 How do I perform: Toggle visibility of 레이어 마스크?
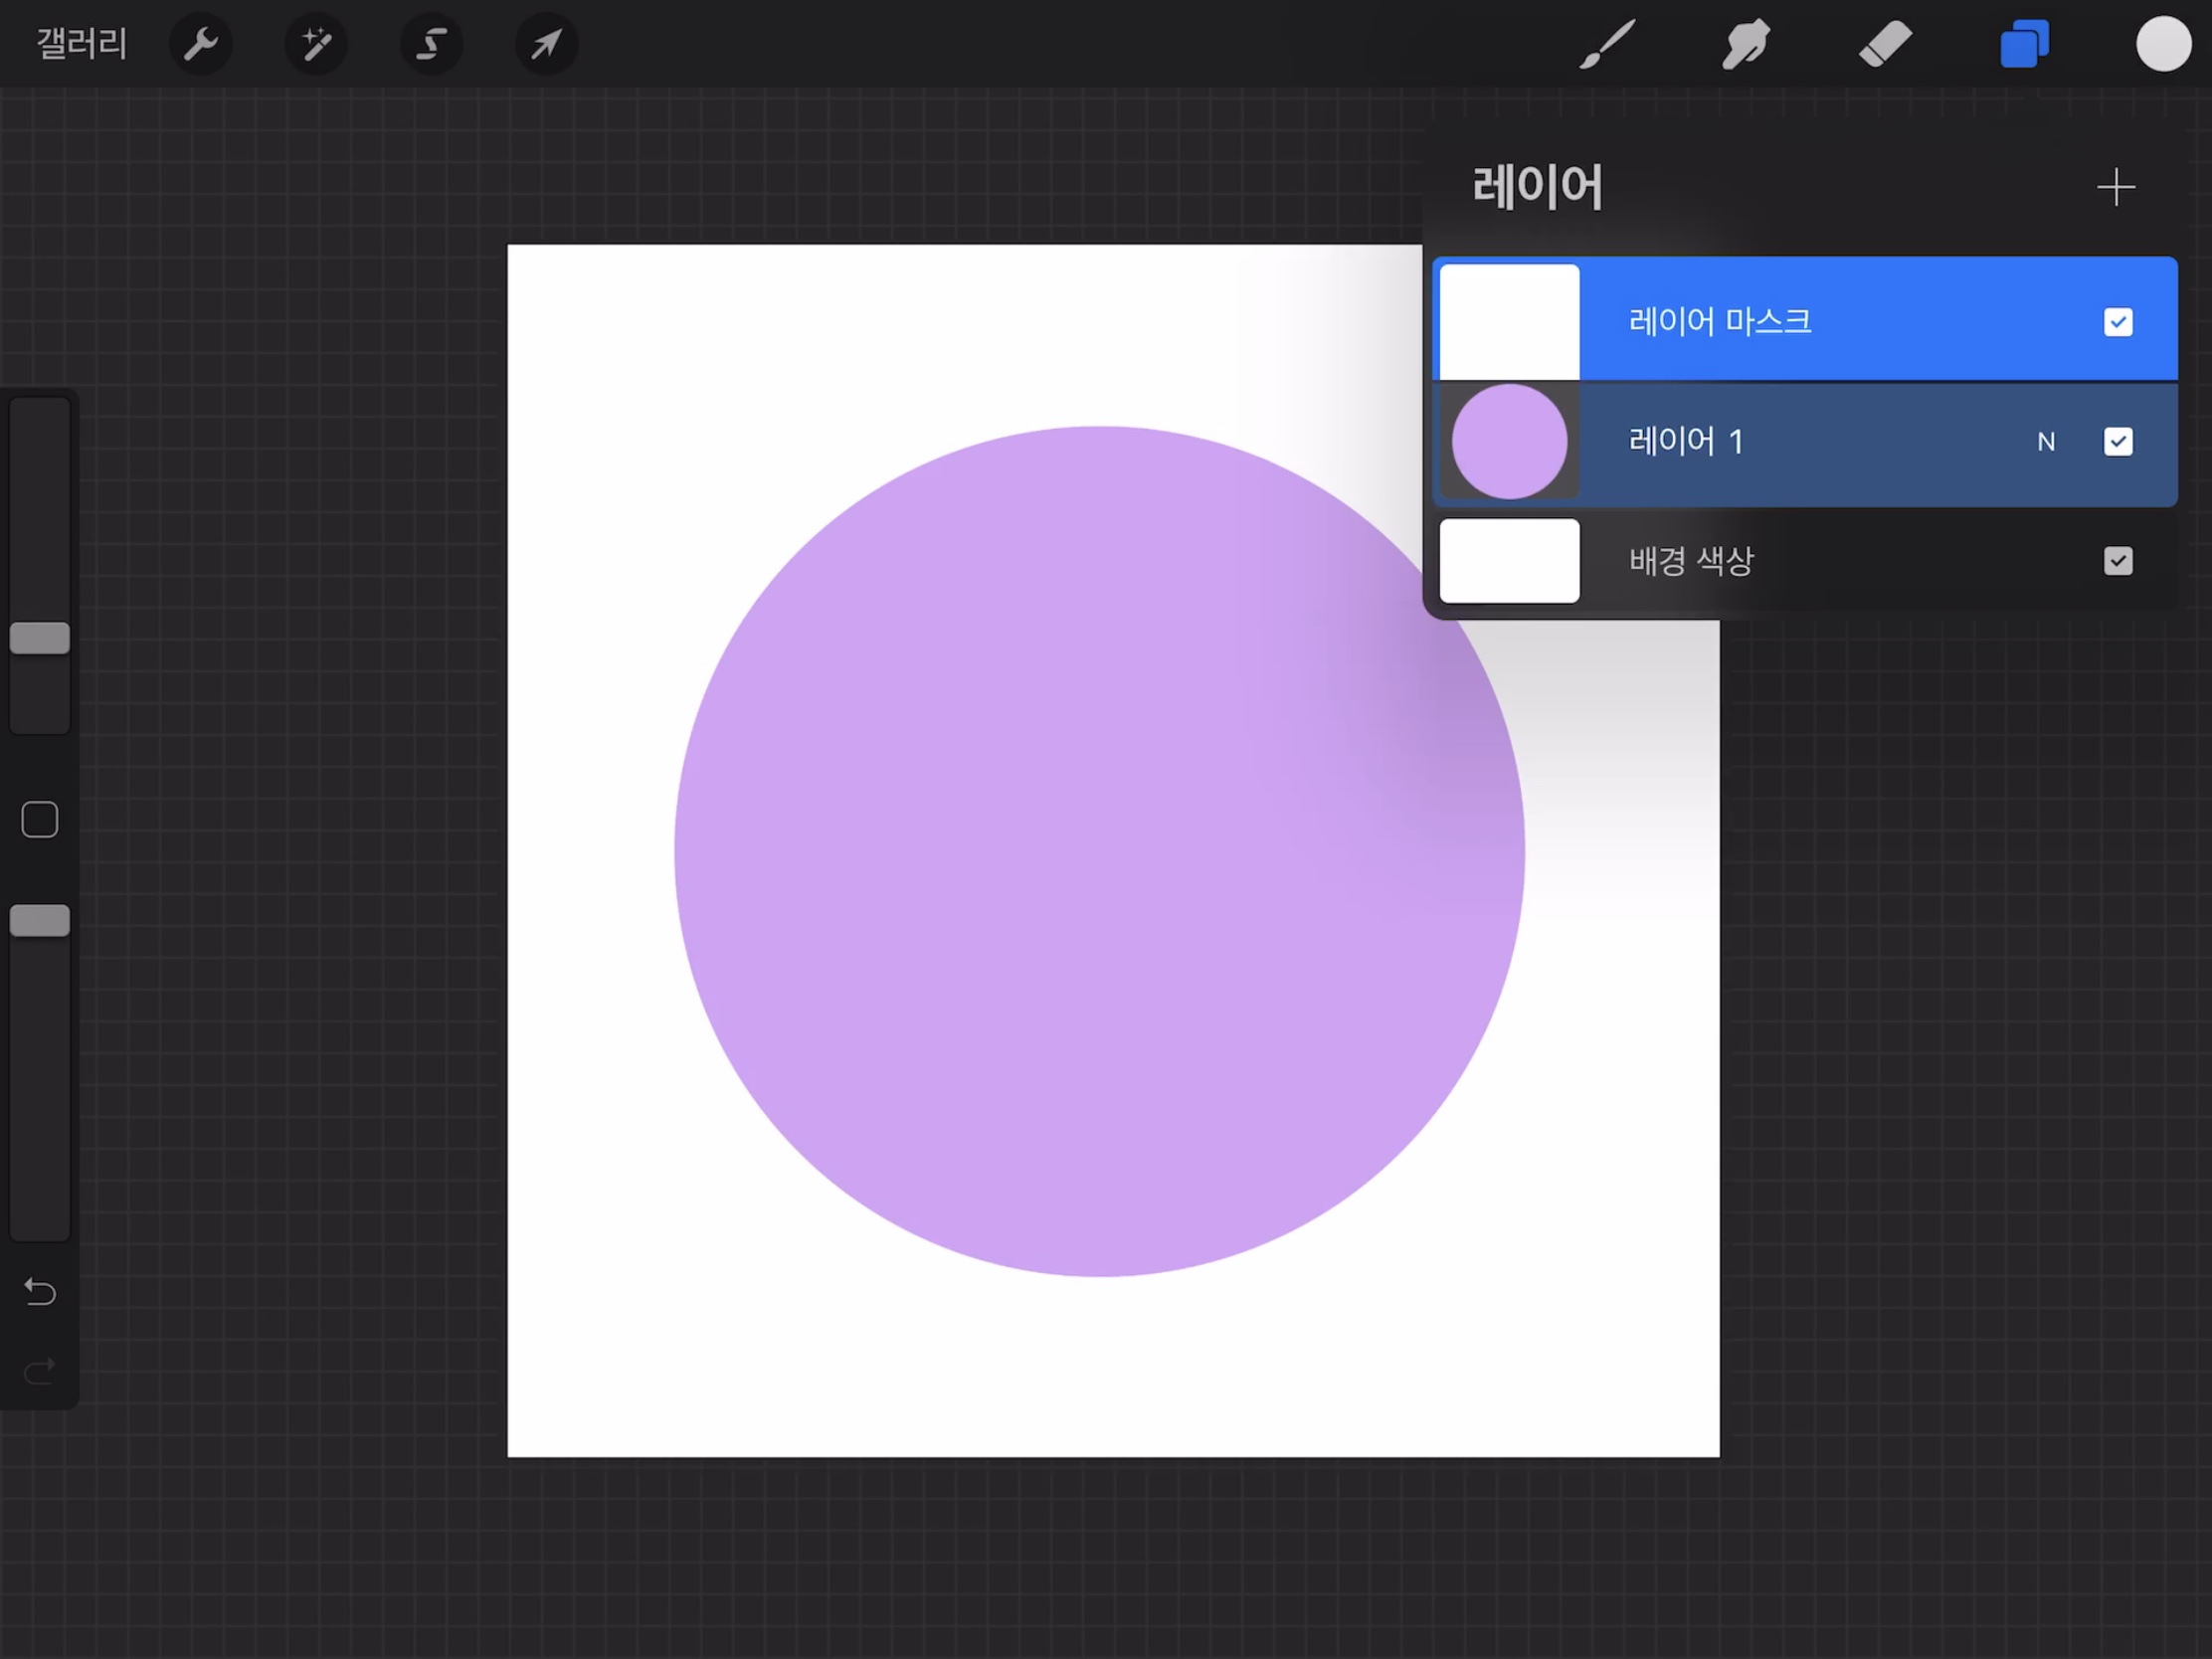click(x=2117, y=322)
